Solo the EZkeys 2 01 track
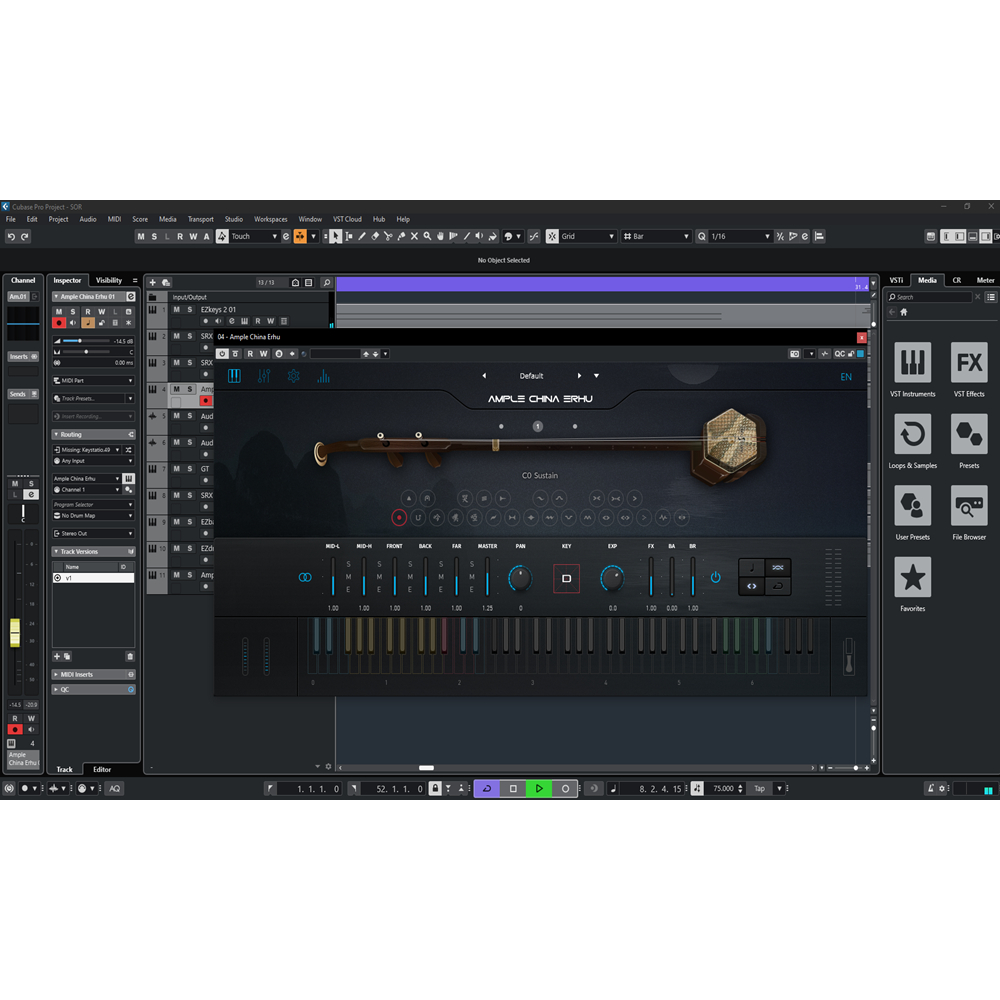Image resolution: width=1000 pixels, height=1000 pixels. pyautogui.click(x=189, y=309)
